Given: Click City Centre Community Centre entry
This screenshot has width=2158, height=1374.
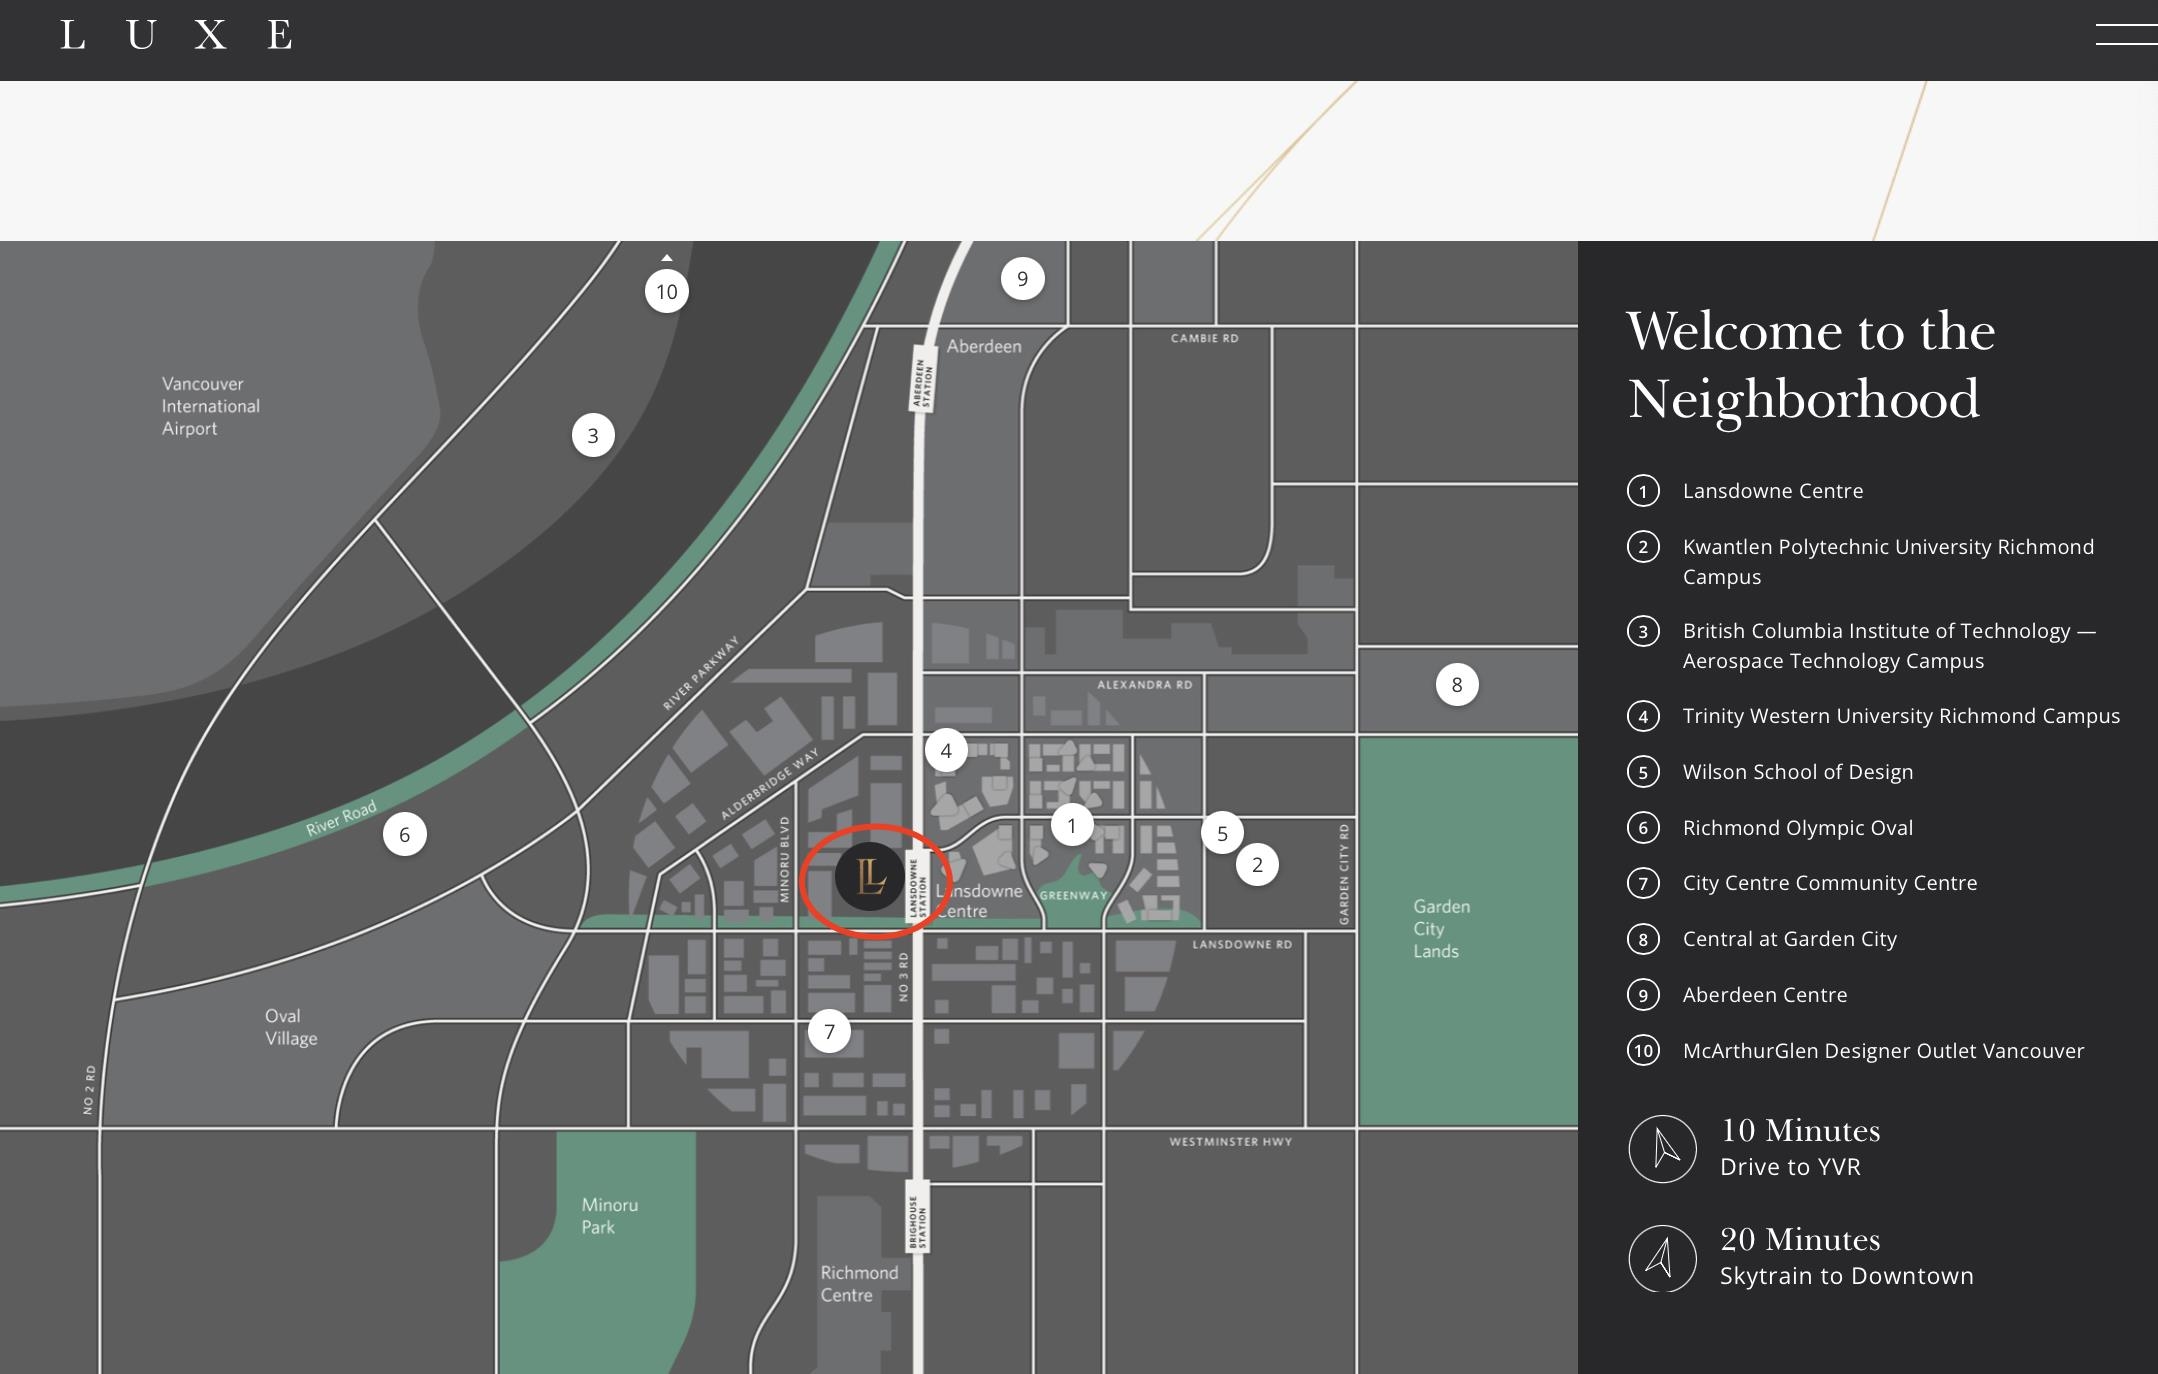Looking at the screenshot, I should pyautogui.click(x=1830, y=883).
